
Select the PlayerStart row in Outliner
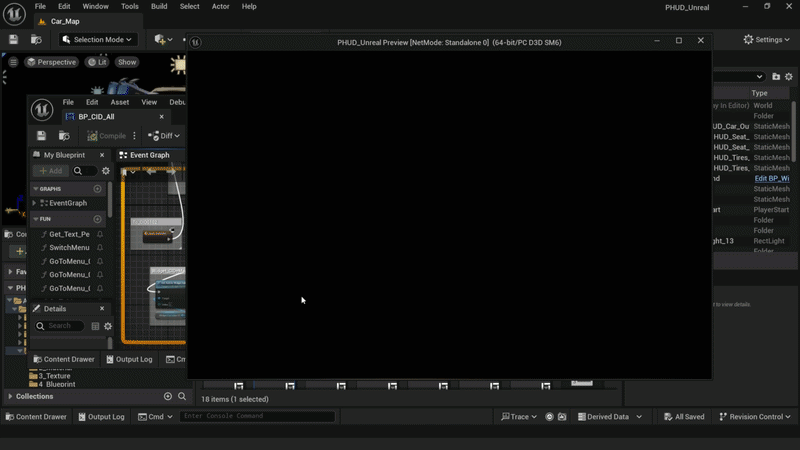pos(750,210)
